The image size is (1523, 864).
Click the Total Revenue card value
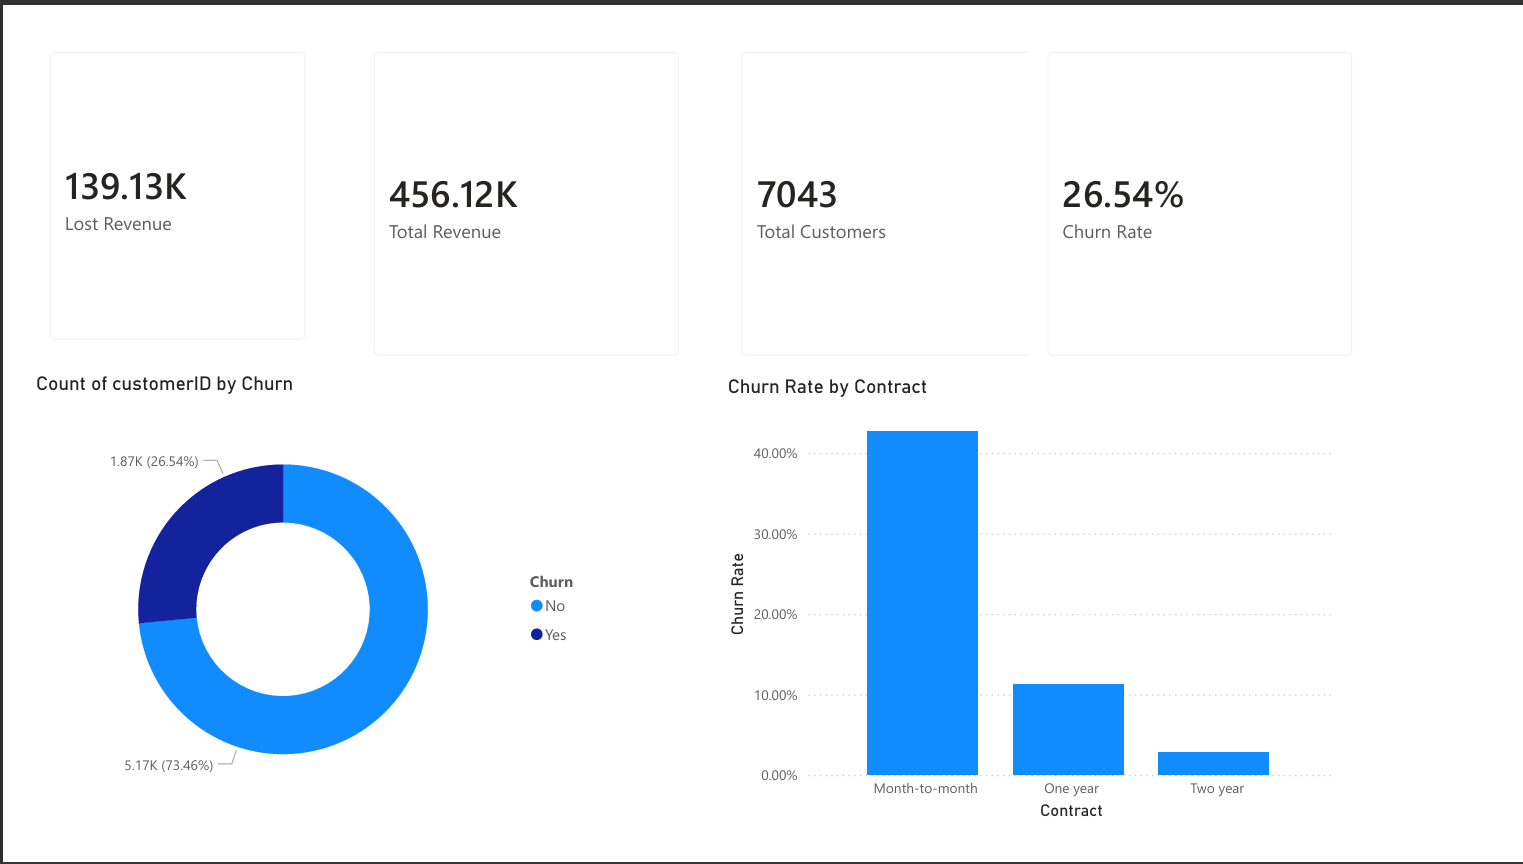pos(453,195)
